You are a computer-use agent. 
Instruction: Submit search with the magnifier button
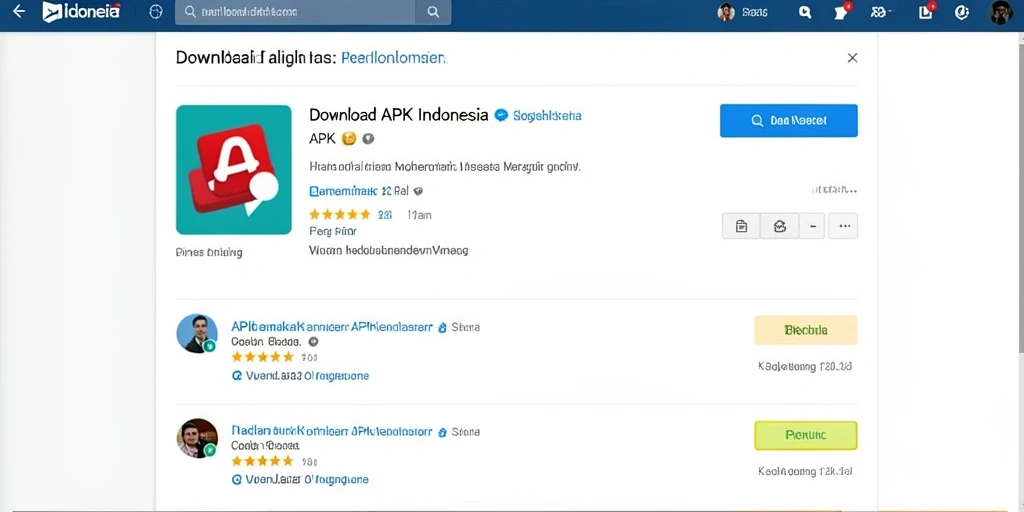pyautogui.click(x=432, y=12)
